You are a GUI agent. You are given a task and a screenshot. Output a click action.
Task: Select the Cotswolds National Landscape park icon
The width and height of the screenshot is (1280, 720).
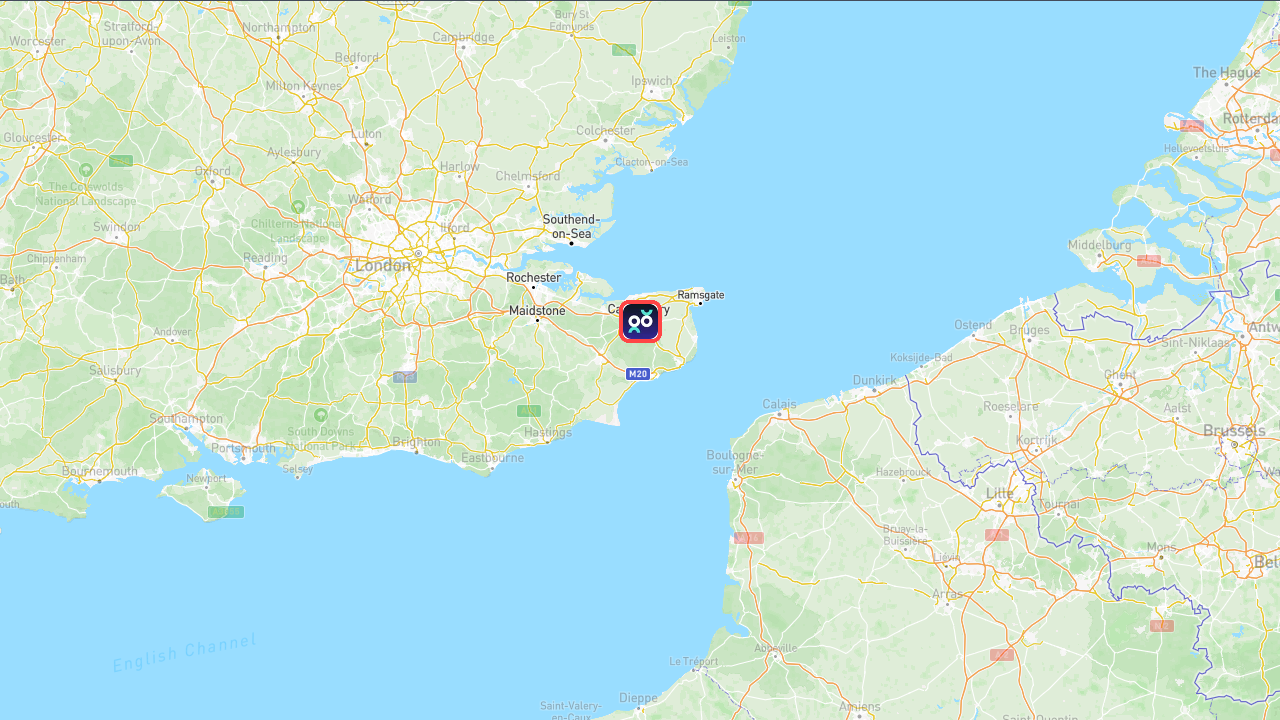[x=86, y=170]
